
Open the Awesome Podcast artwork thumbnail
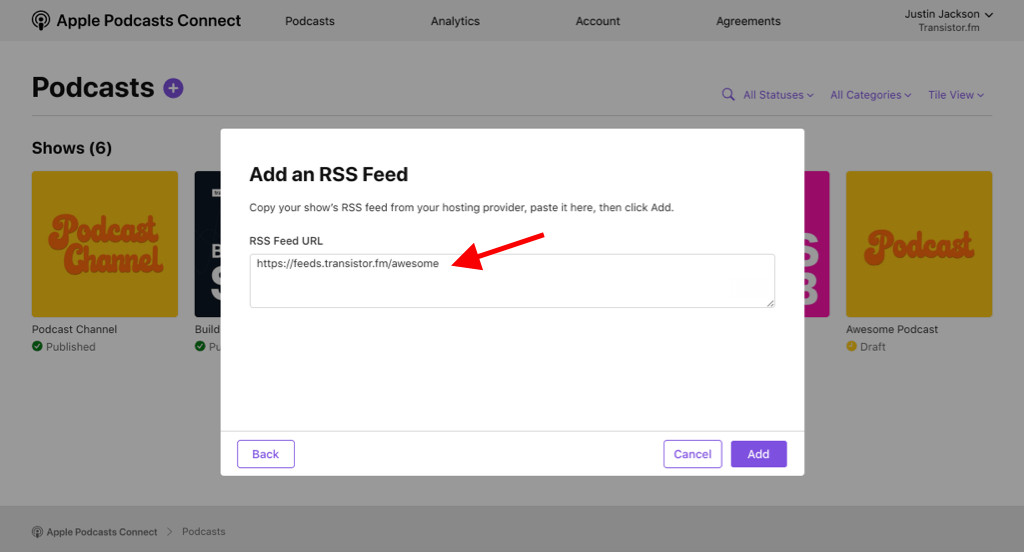point(918,244)
